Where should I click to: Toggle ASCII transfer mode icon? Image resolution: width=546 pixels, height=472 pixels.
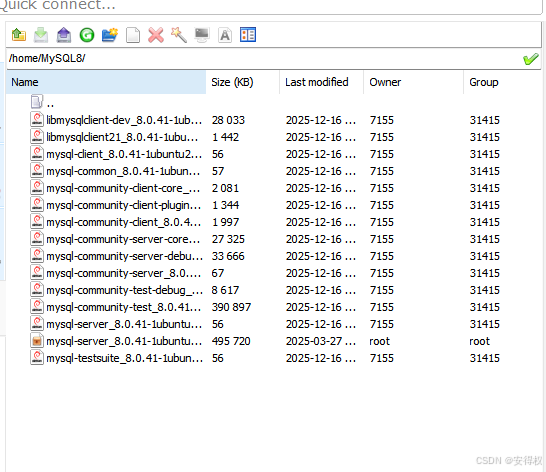click(225, 35)
